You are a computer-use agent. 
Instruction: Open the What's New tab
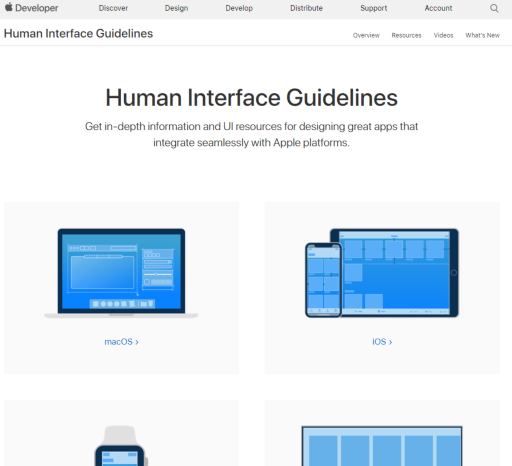pos(482,35)
